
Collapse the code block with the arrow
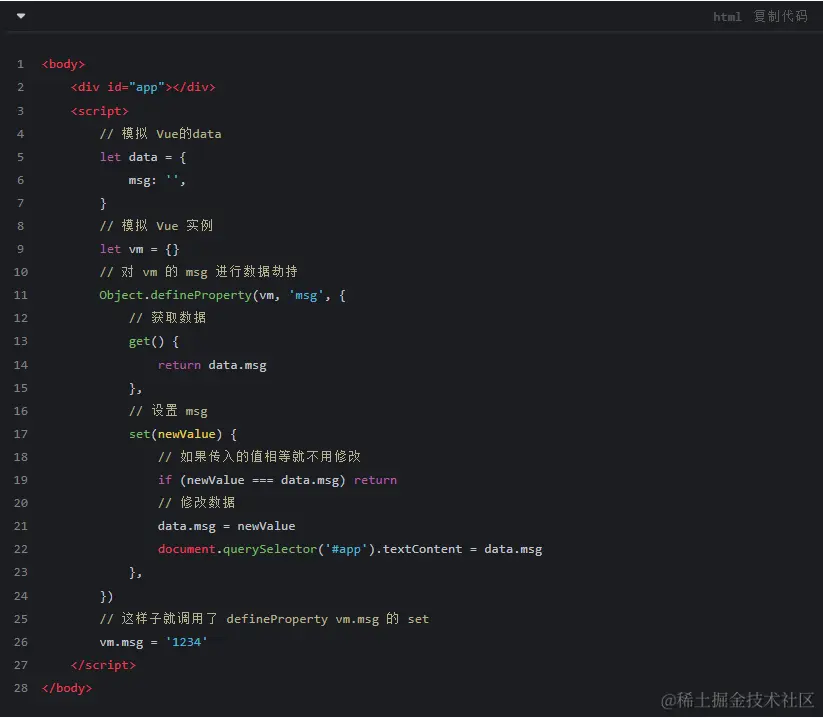pos(21,16)
